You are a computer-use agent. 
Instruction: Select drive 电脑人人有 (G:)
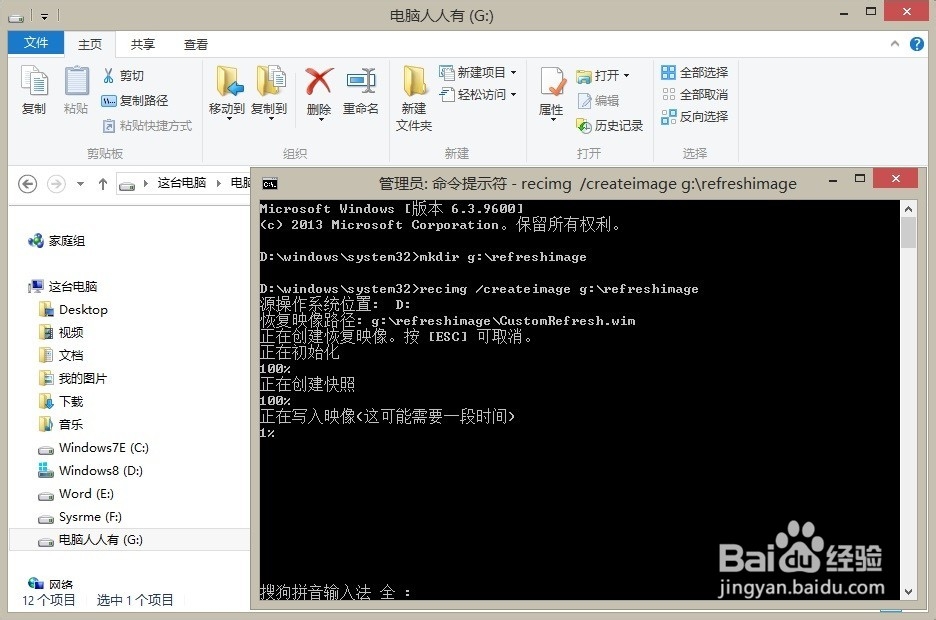[90, 540]
